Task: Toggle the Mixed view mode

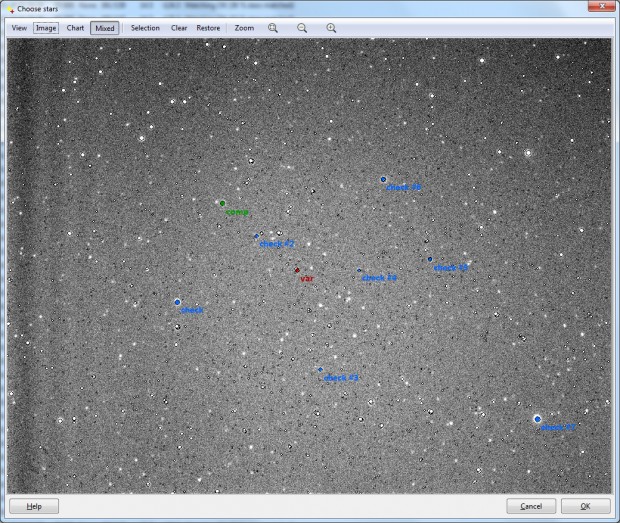Action: pyautogui.click(x=105, y=28)
